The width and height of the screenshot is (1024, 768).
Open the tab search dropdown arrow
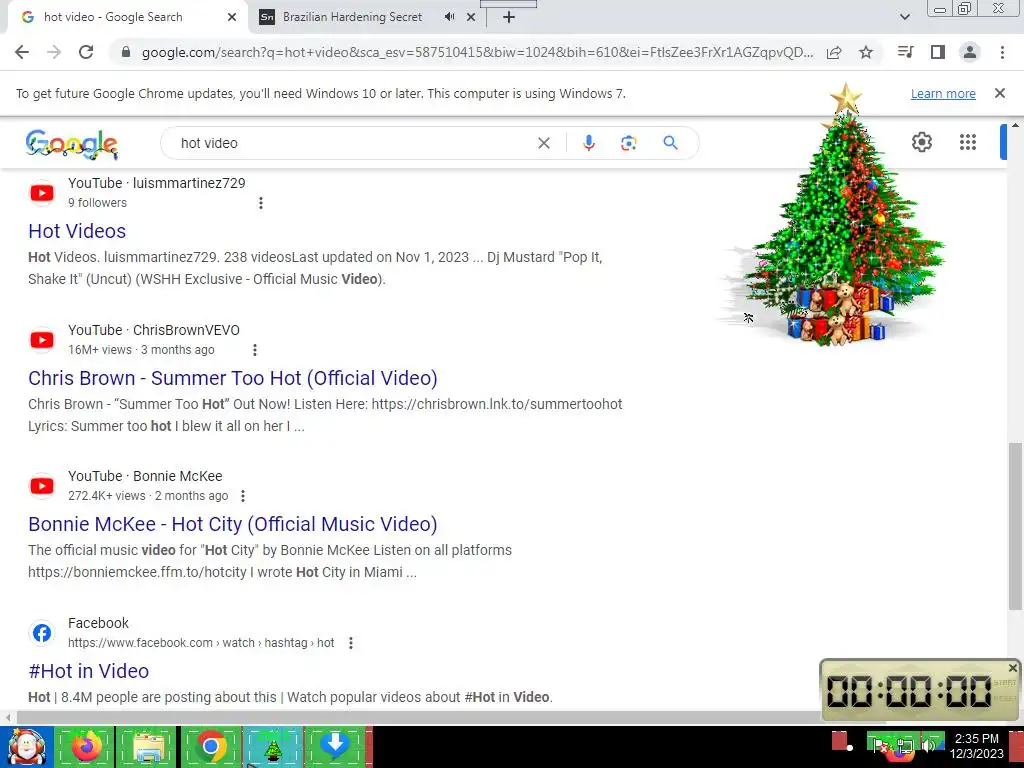pyautogui.click(x=904, y=17)
